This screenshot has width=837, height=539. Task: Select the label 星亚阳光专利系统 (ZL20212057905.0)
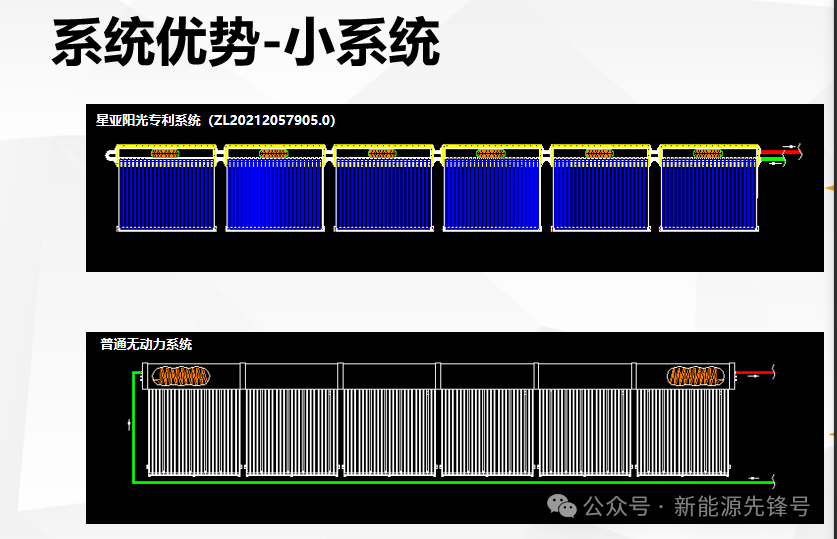(x=216, y=121)
